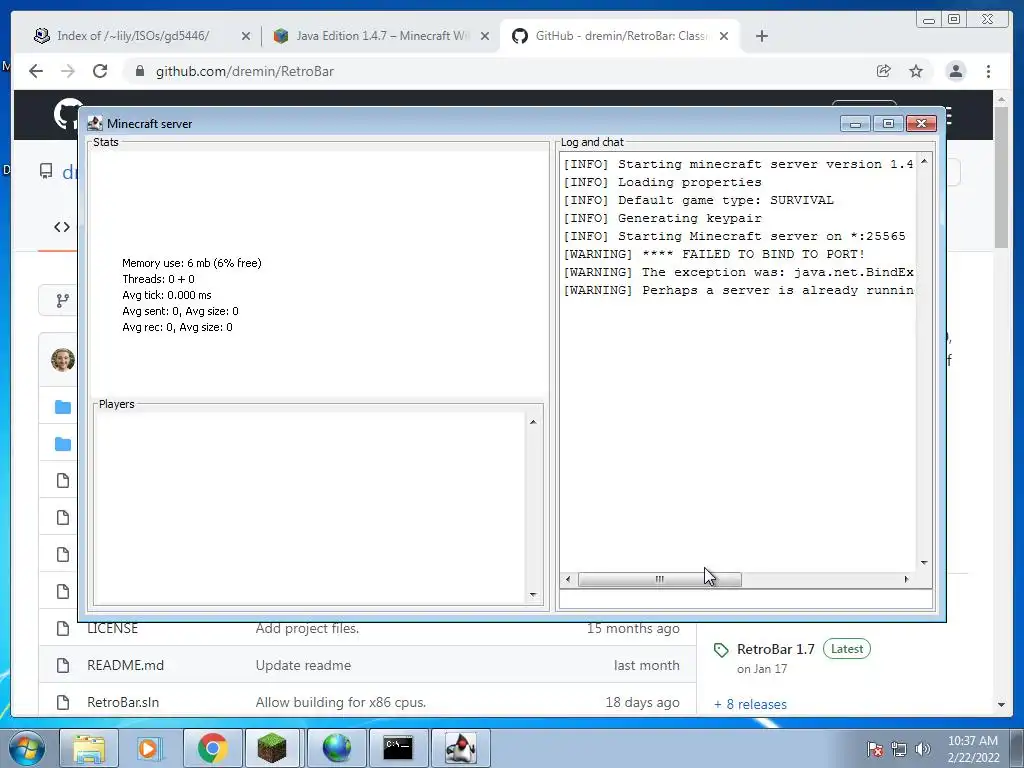Image resolution: width=1024 pixels, height=768 pixels.
Task: Open the LICENSE file link
Action: [x=112, y=628]
